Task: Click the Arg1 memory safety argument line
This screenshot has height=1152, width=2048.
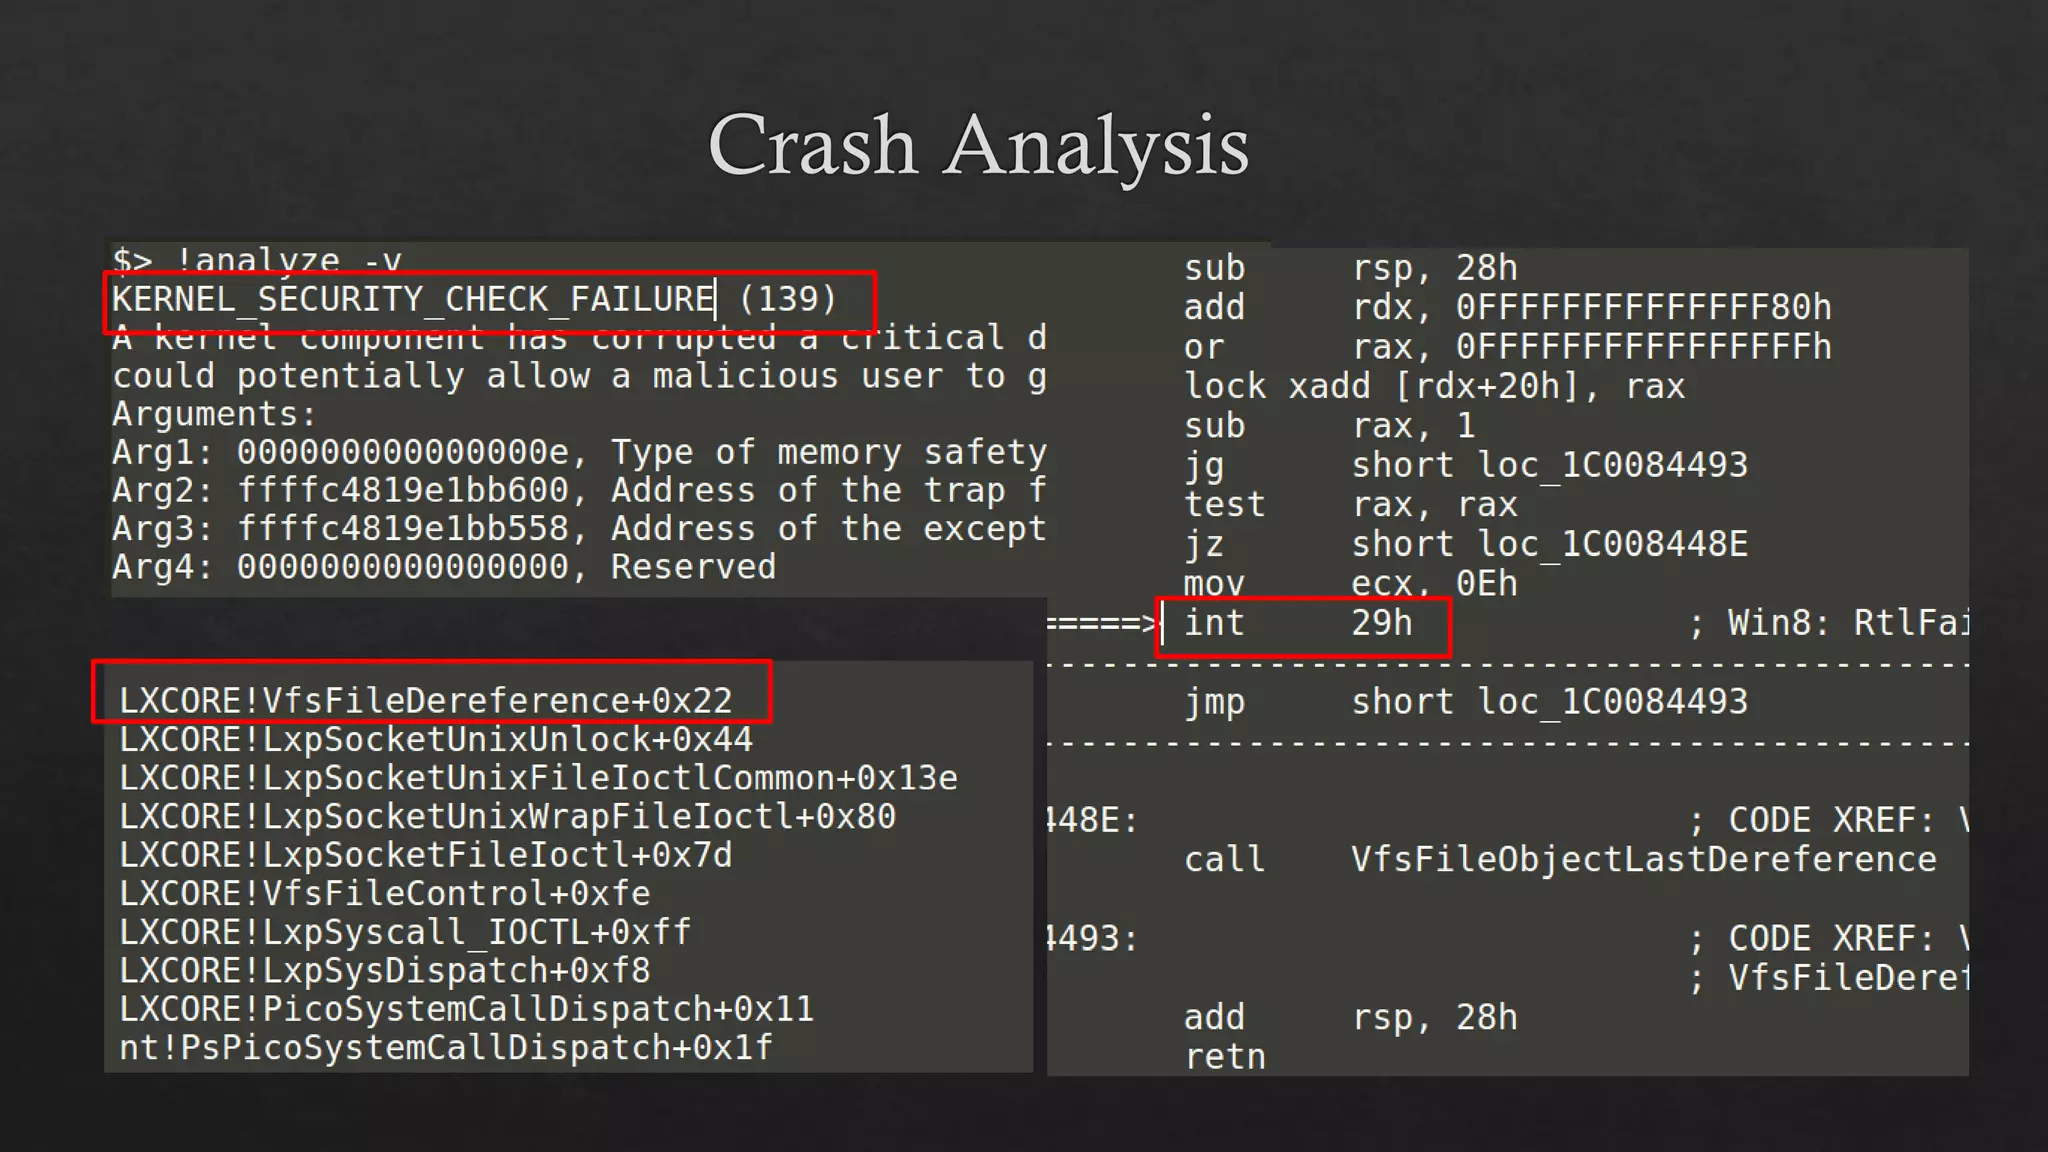Action: [578, 452]
